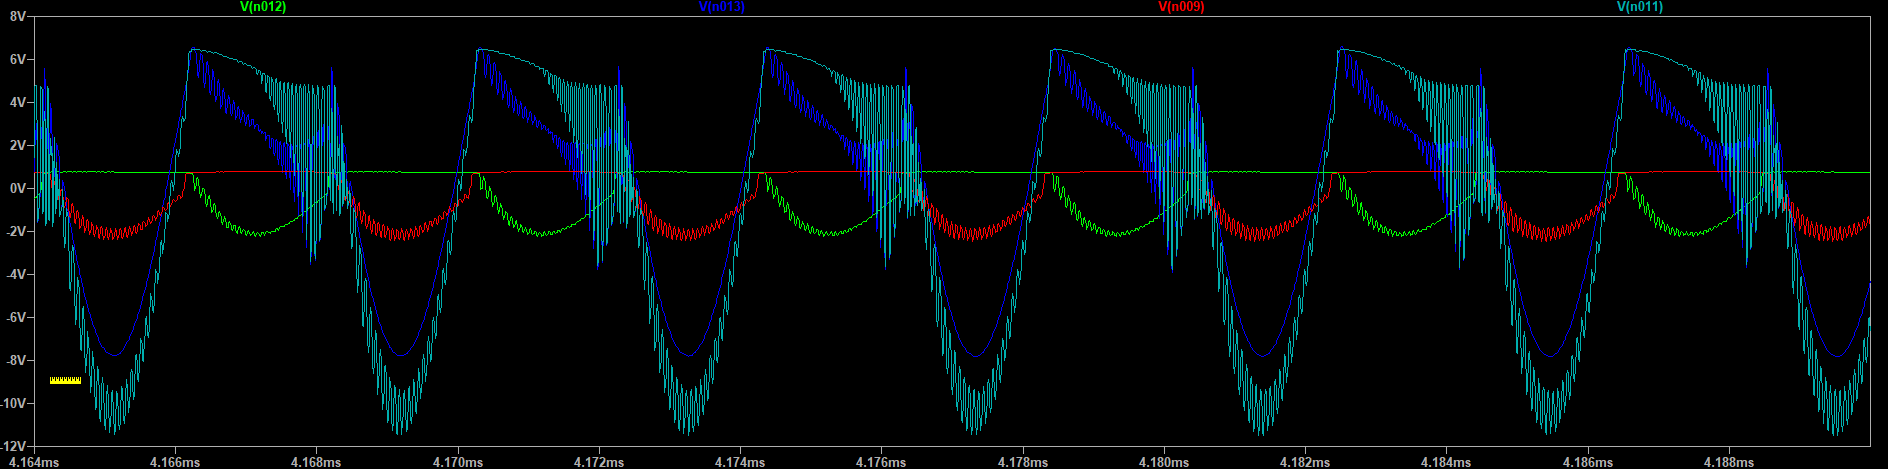
Task: Select the V(n009) red trace label
Action: point(1181,7)
